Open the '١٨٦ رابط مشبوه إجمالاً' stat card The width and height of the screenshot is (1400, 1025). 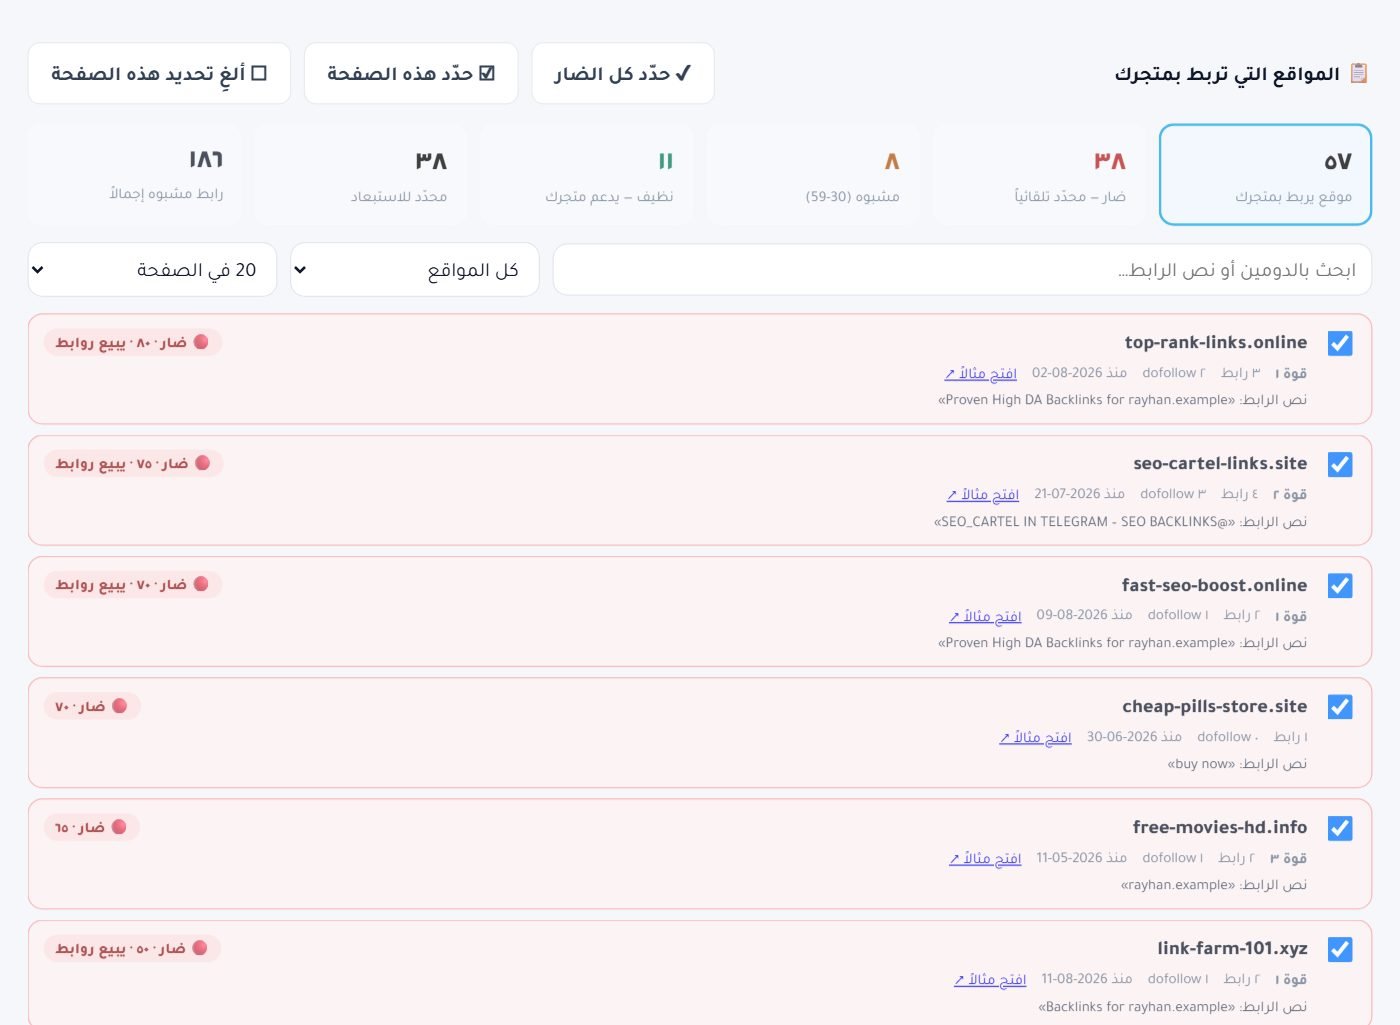point(134,175)
